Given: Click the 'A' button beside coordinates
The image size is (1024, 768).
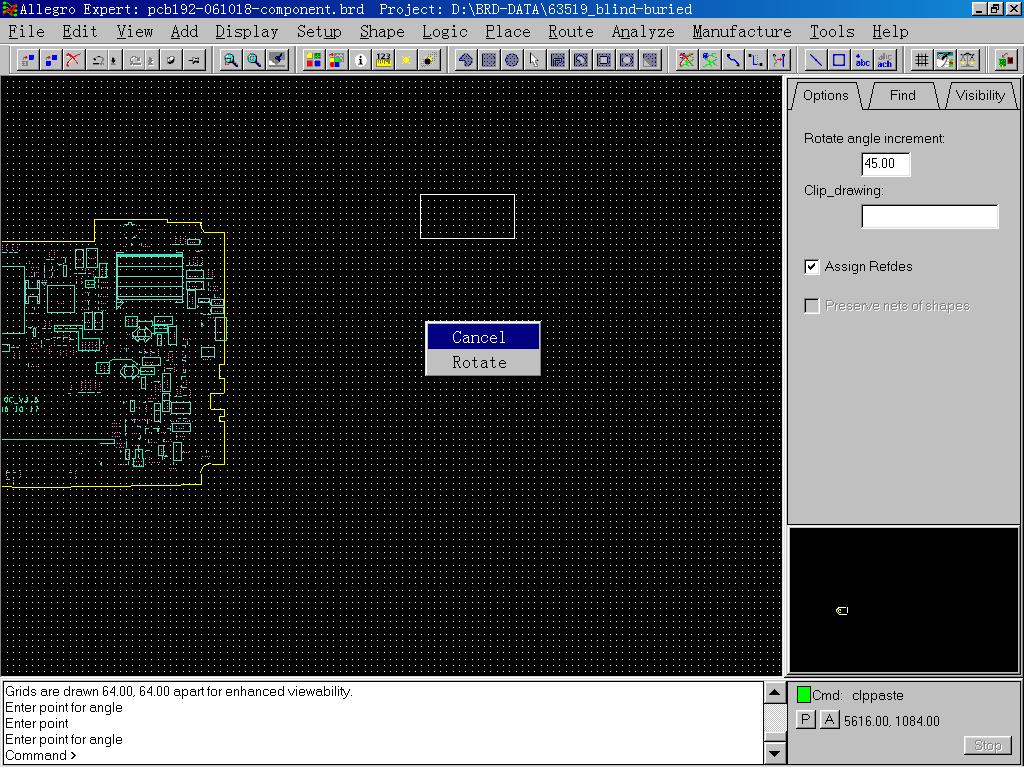Looking at the screenshot, I should (829, 720).
